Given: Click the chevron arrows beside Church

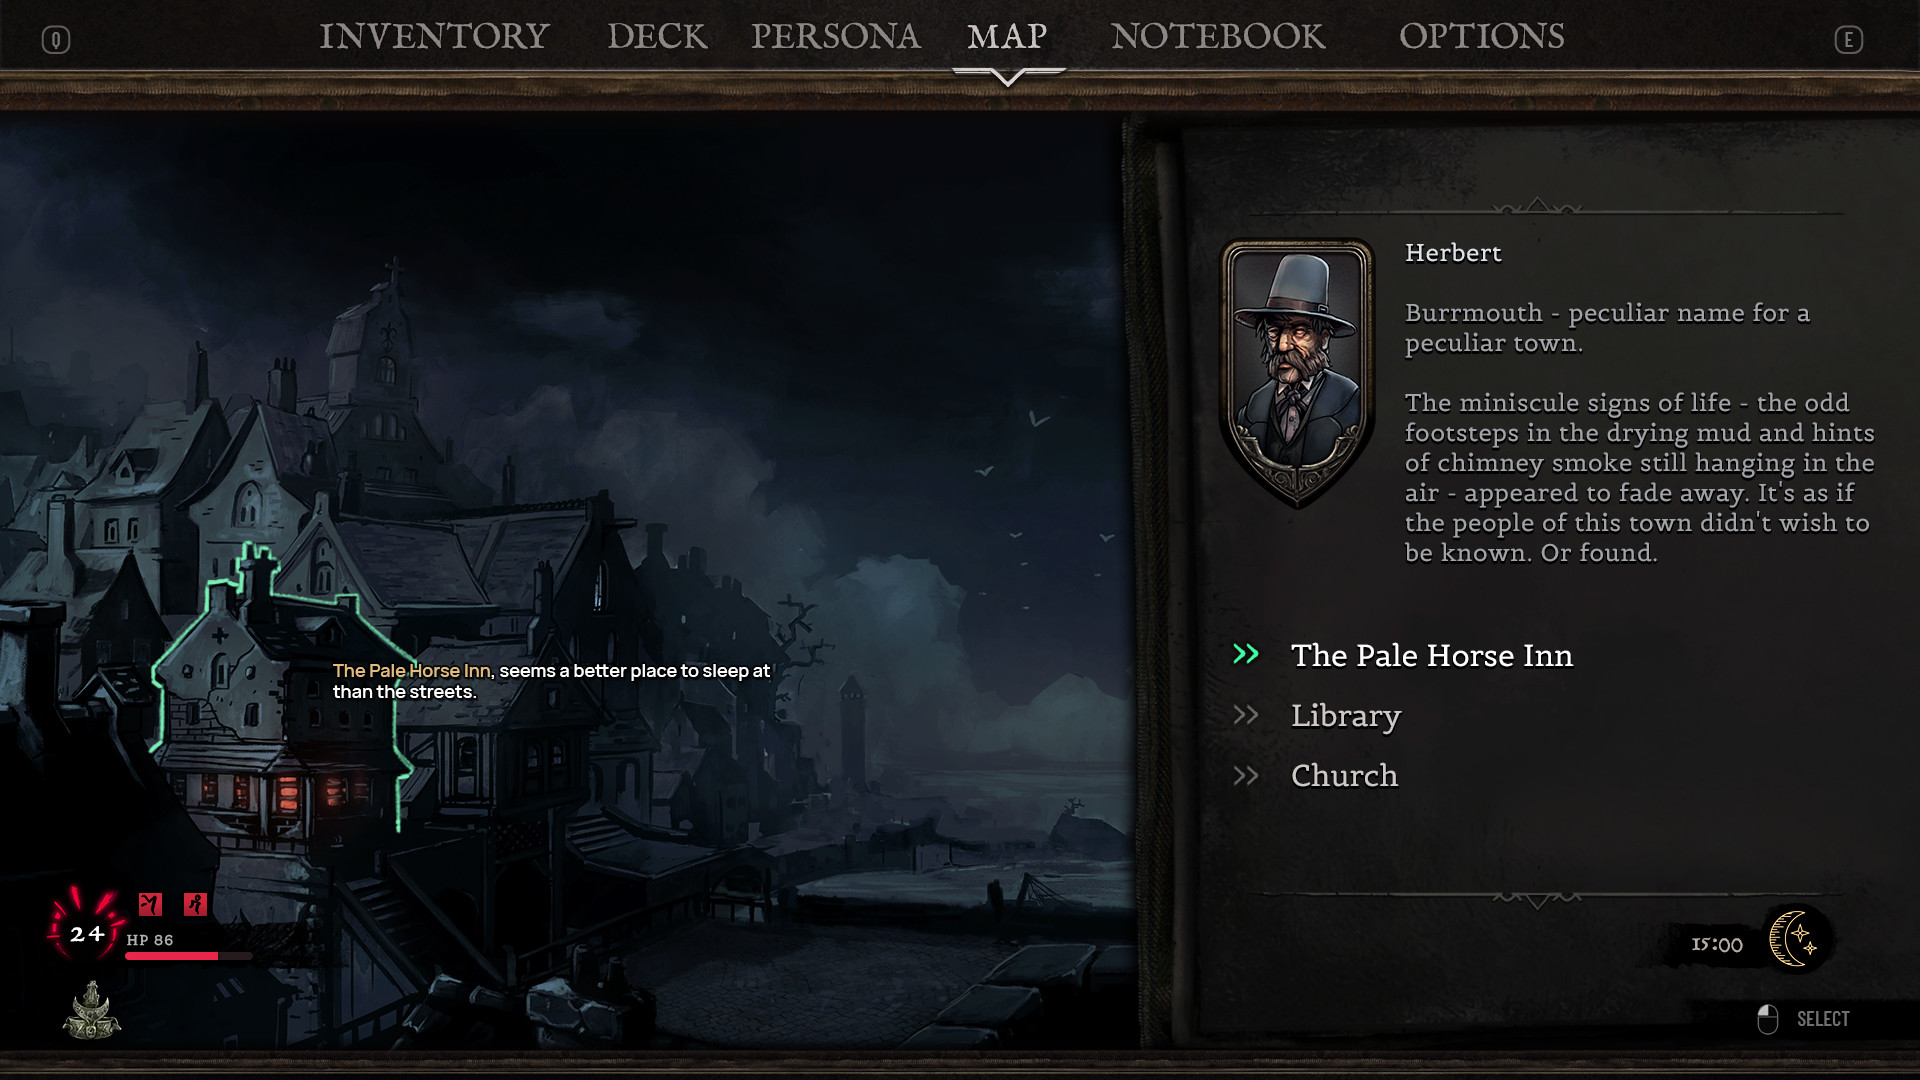Looking at the screenshot, I should pyautogui.click(x=1246, y=775).
